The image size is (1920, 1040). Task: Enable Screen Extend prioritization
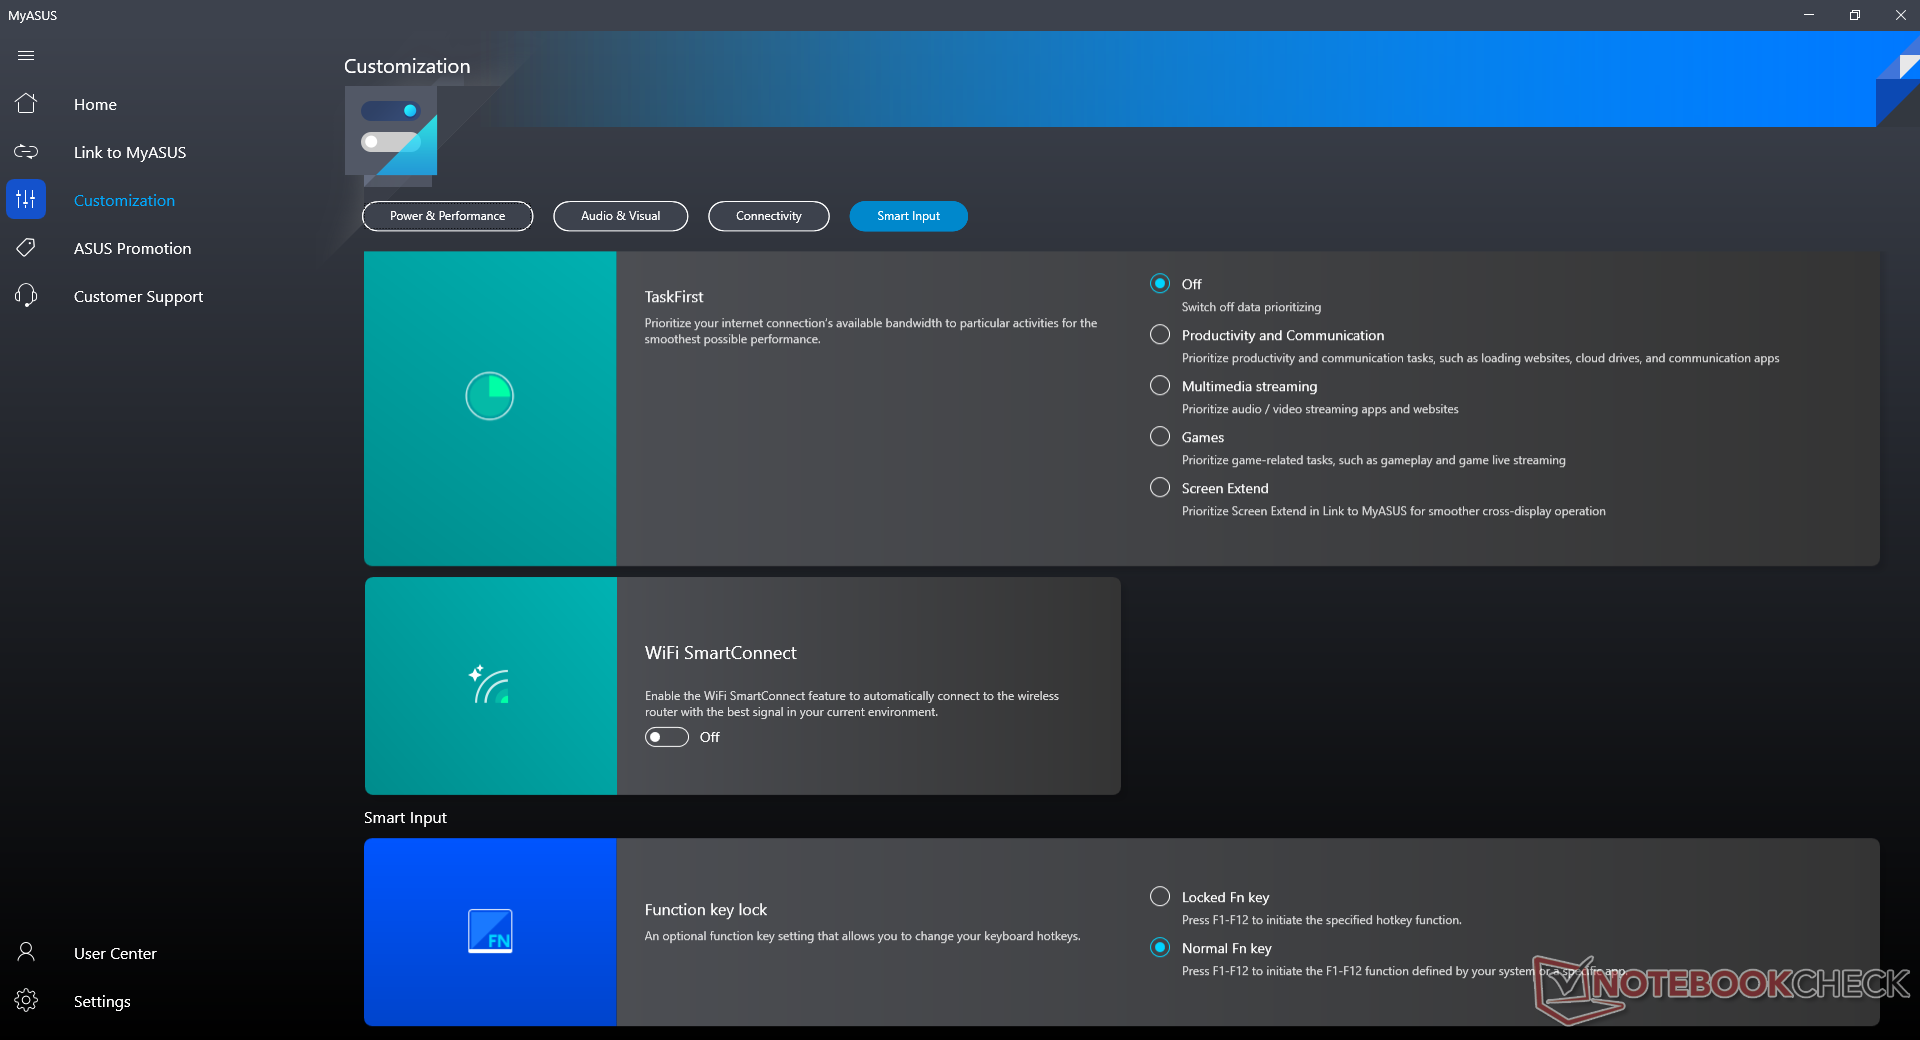click(x=1160, y=488)
